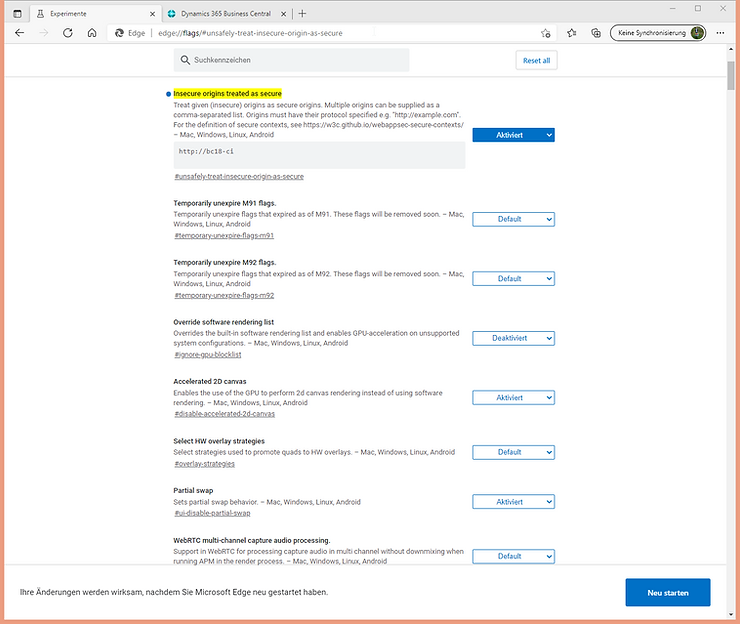This screenshot has width=740, height=624.
Task: Add this page to favorites star
Action: coord(545,33)
